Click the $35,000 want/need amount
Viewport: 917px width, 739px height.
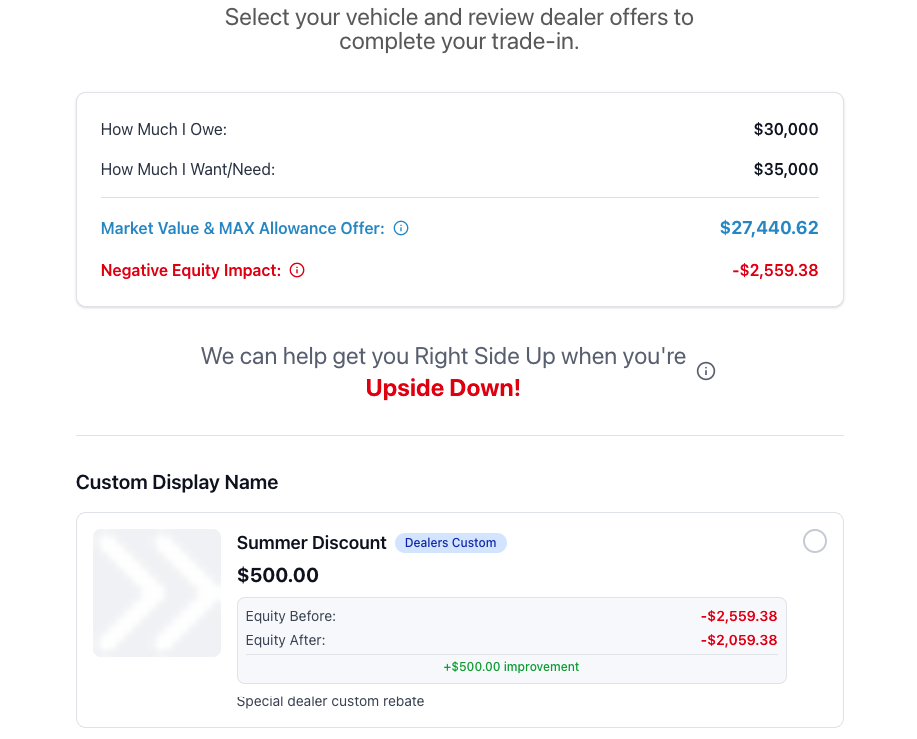pyautogui.click(x=786, y=169)
